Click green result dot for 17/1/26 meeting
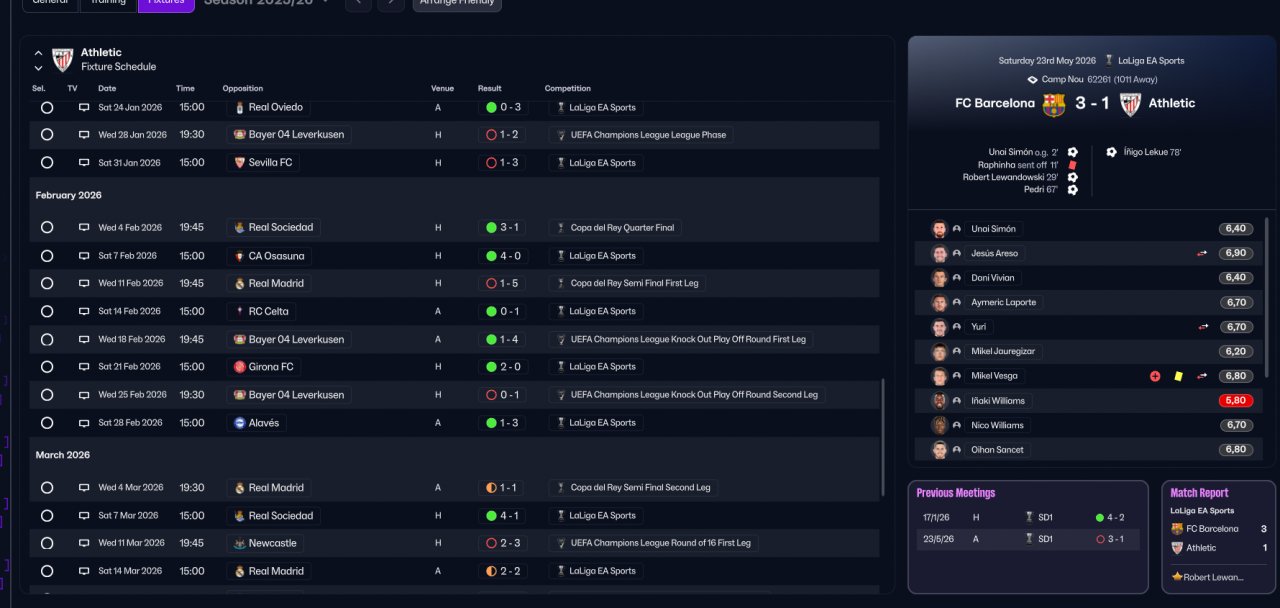The width and height of the screenshot is (1280, 608). point(1100,518)
